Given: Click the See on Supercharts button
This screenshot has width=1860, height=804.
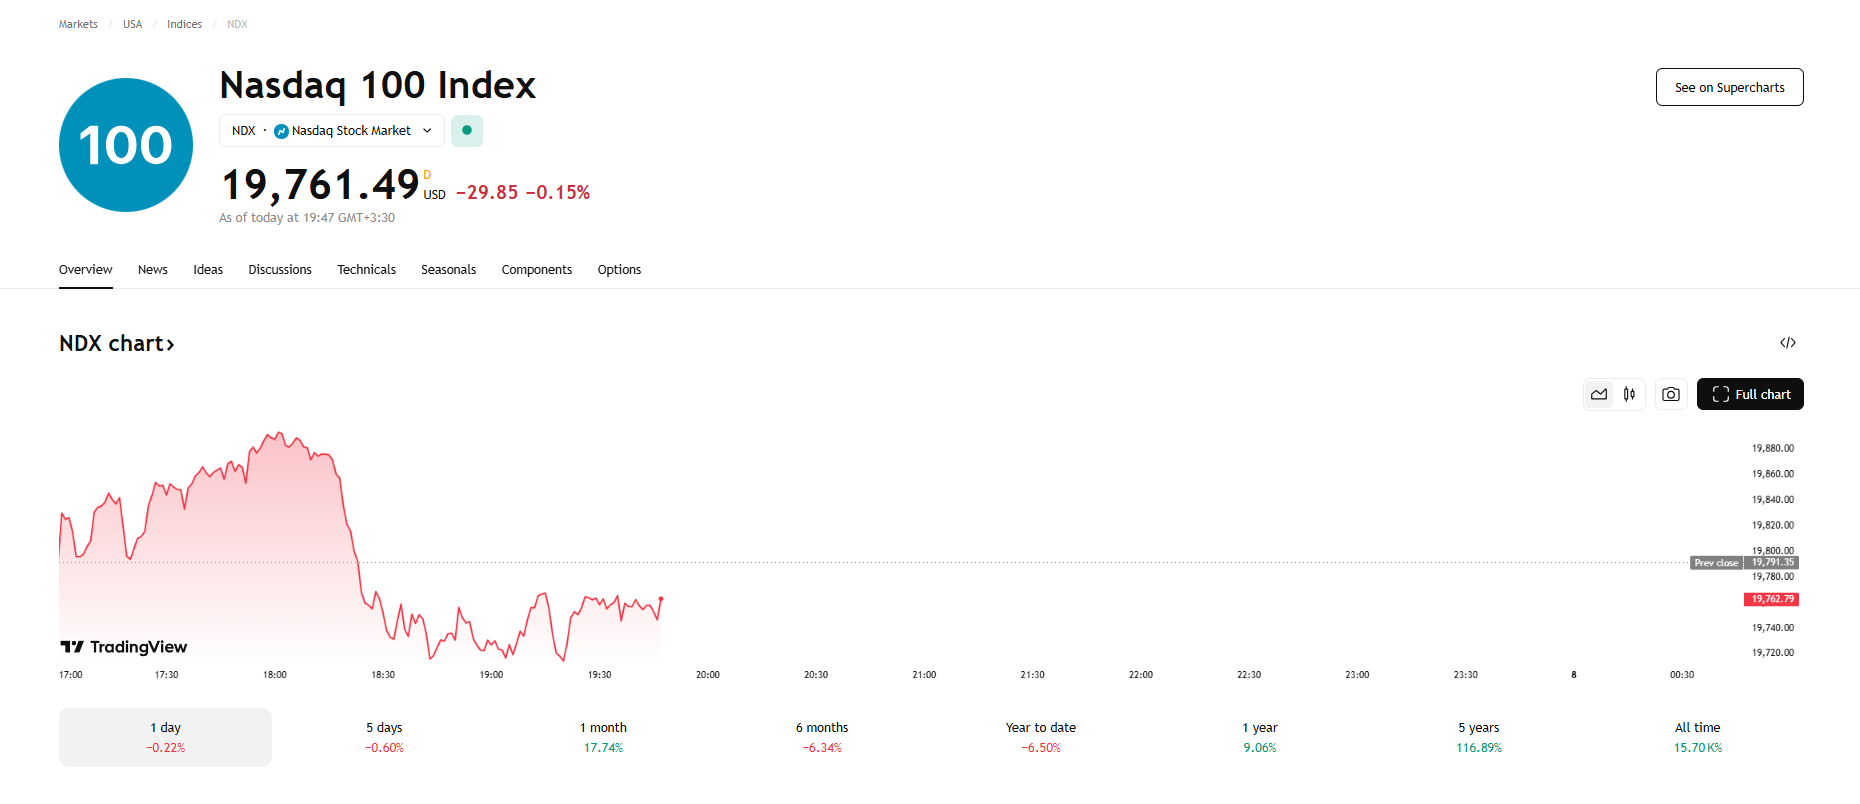Looking at the screenshot, I should [1730, 87].
